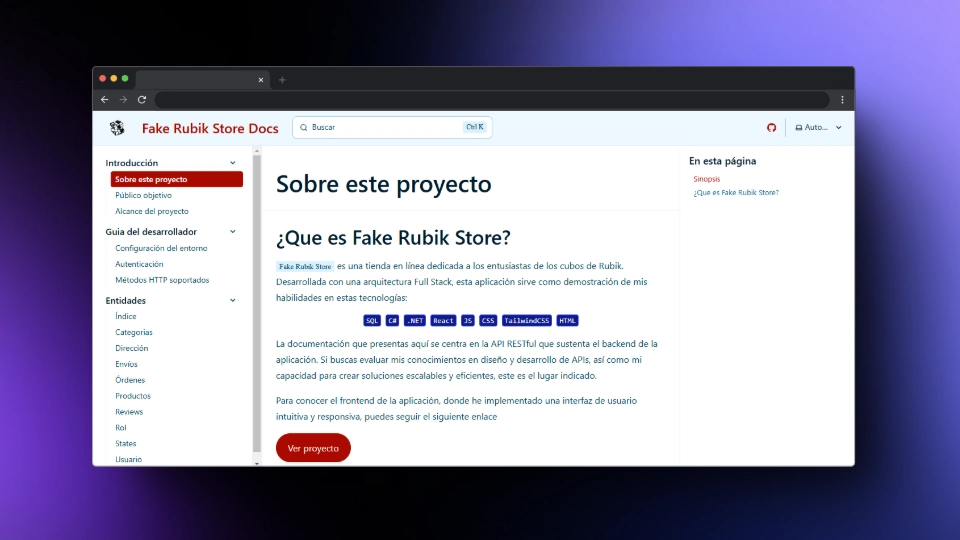Open the Auto theme dropdown
The height and width of the screenshot is (540, 960).
(x=819, y=127)
